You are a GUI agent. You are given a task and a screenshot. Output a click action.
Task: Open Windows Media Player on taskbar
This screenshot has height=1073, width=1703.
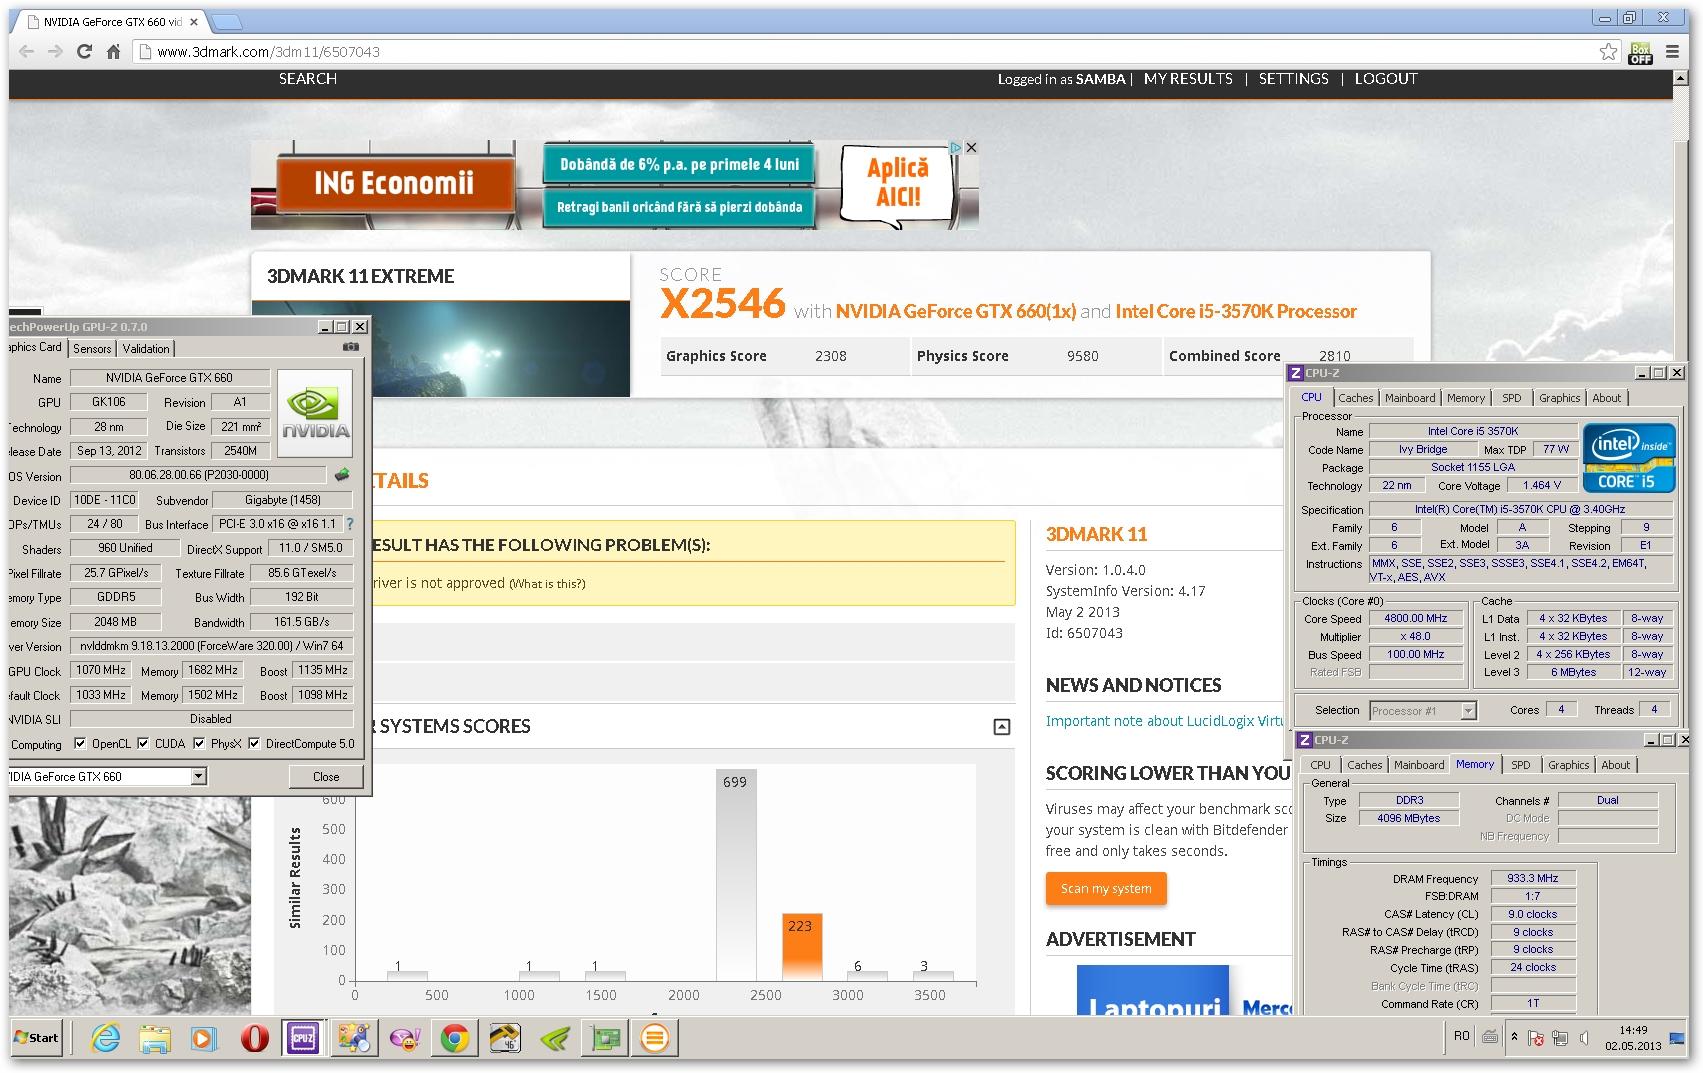(204, 1038)
